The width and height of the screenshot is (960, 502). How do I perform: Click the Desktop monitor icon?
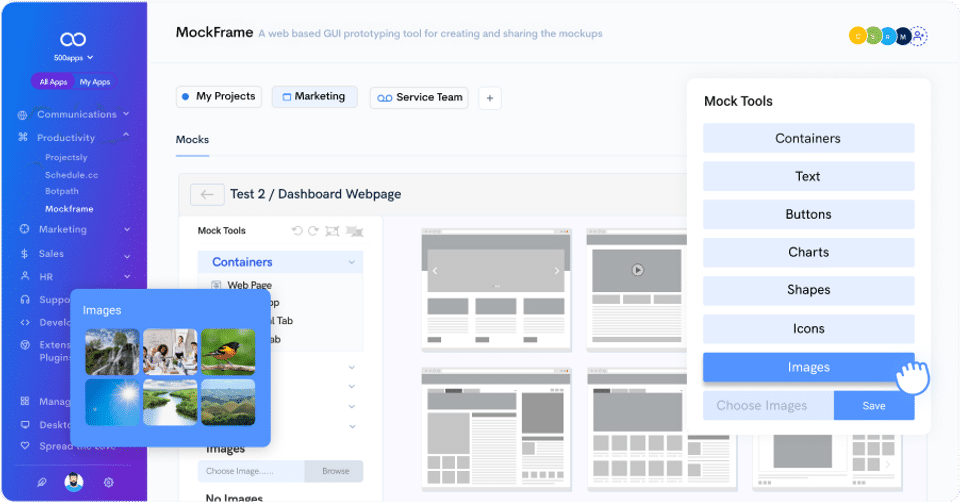24,424
